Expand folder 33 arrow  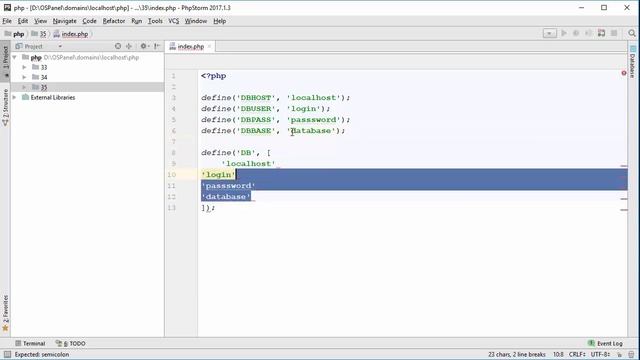(24, 67)
